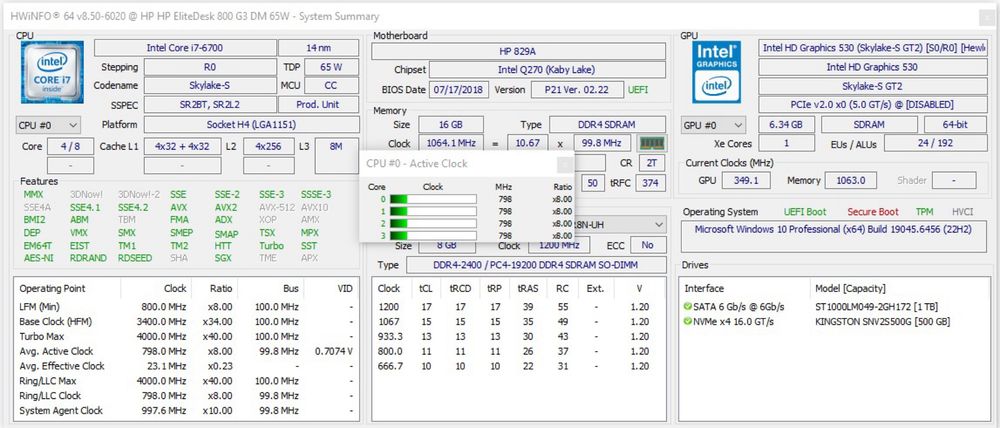The image size is (1000, 428).
Task: Open the GPU #0 selector dropdown
Action: pyautogui.click(x=713, y=126)
